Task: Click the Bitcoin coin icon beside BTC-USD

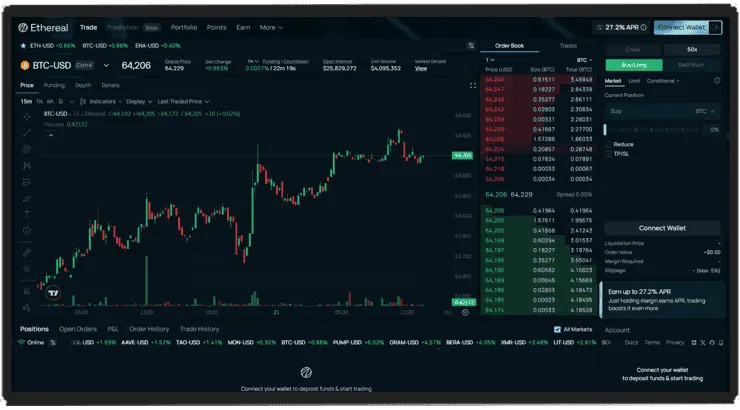Action: pyautogui.click(x=25, y=66)
